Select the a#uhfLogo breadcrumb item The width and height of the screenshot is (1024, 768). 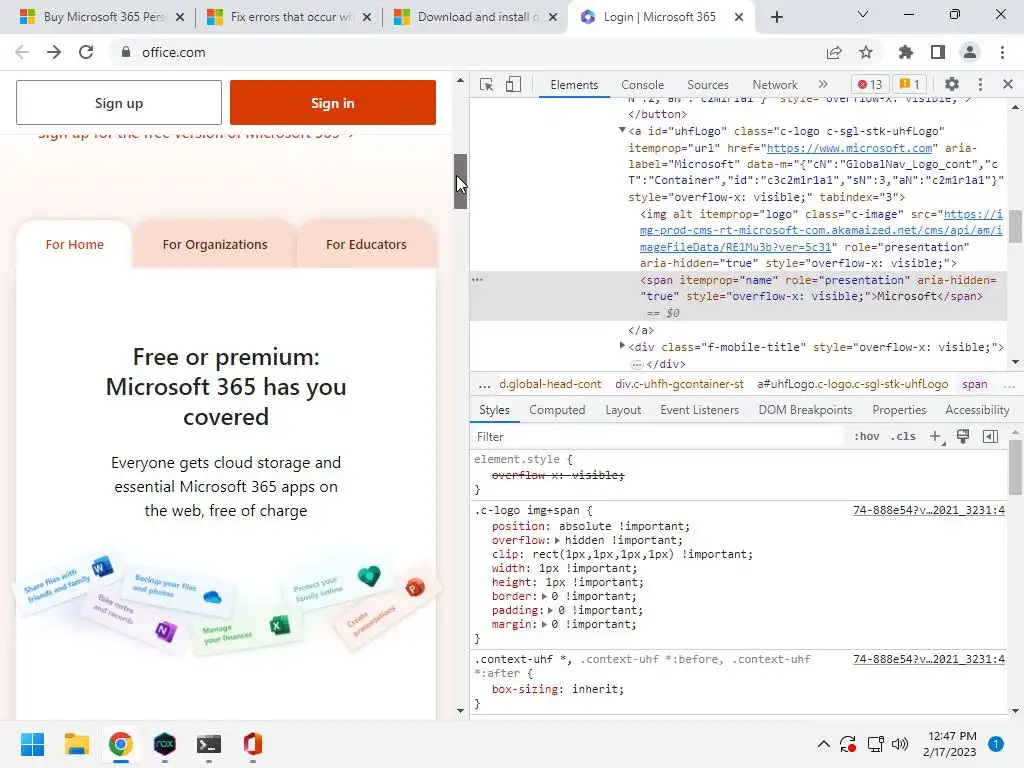tap(852, 385)
